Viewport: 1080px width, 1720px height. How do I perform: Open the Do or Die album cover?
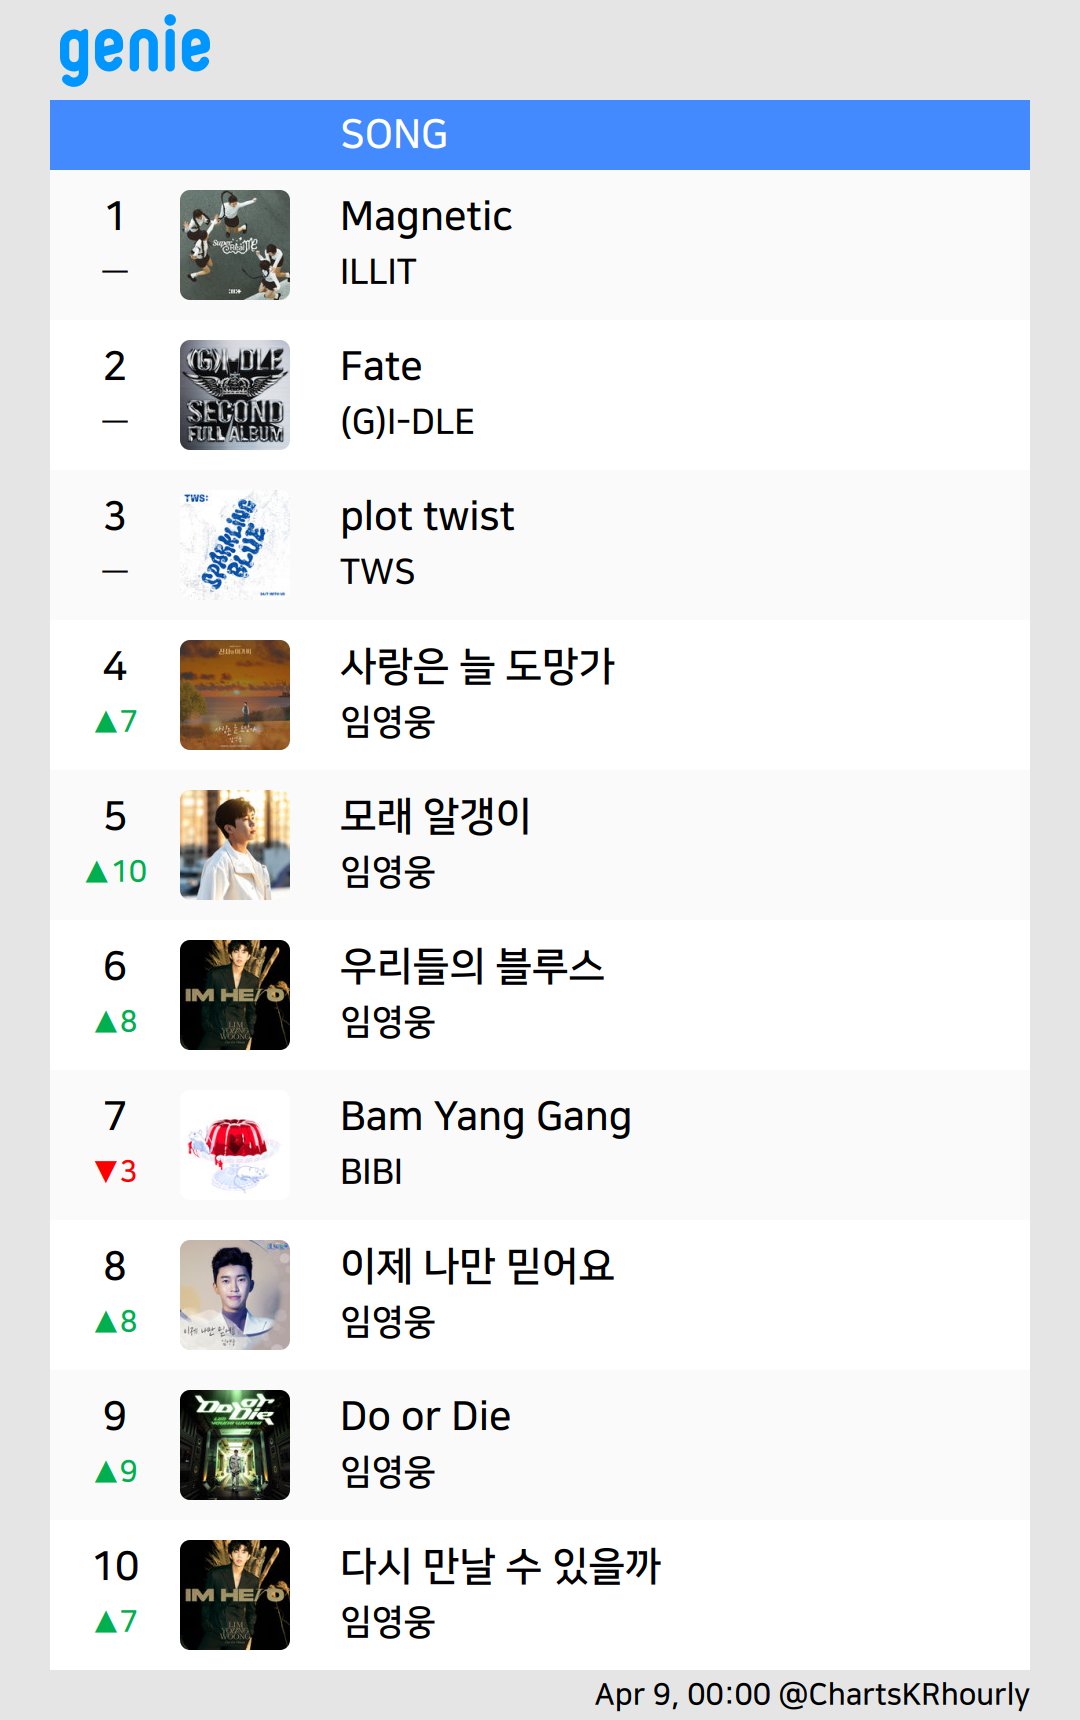(235, 1445)
